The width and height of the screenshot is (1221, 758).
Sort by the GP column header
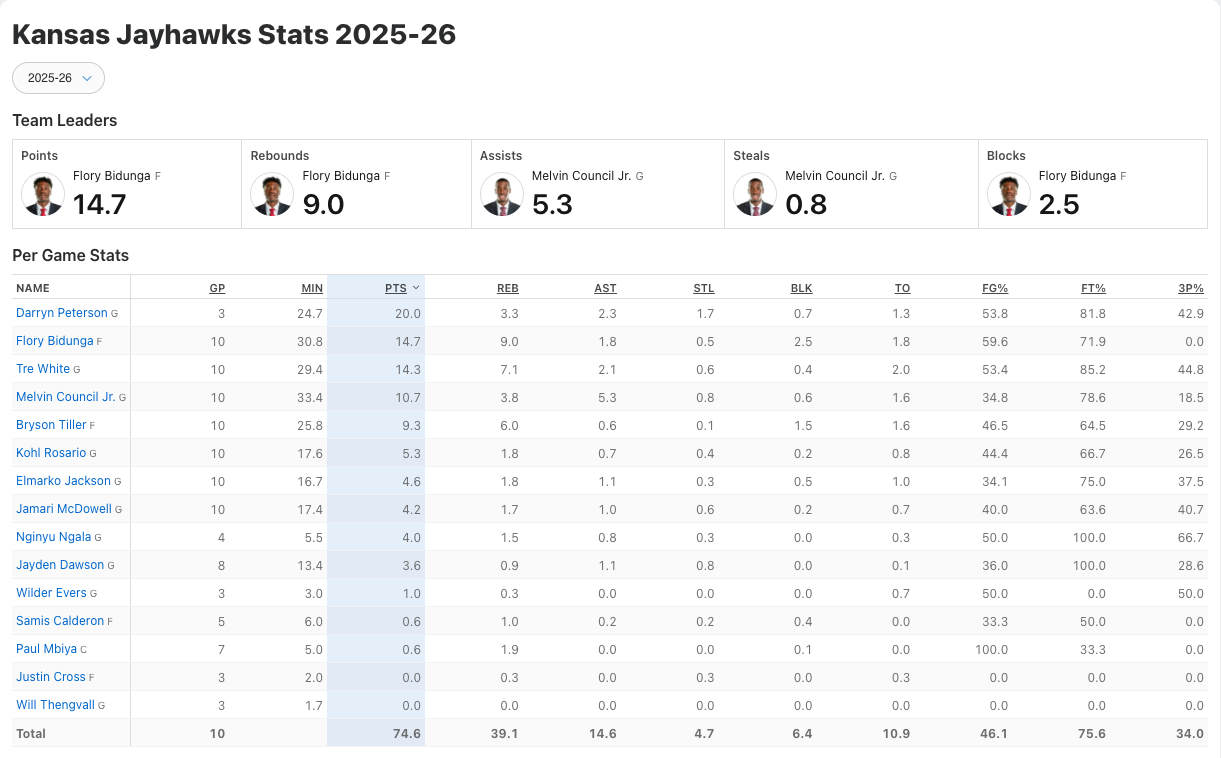217,288
